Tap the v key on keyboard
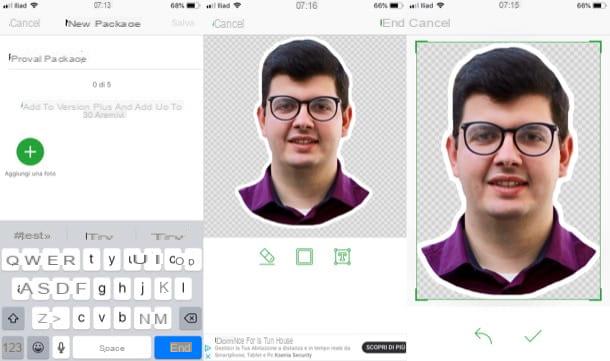 tap(102, 318)
